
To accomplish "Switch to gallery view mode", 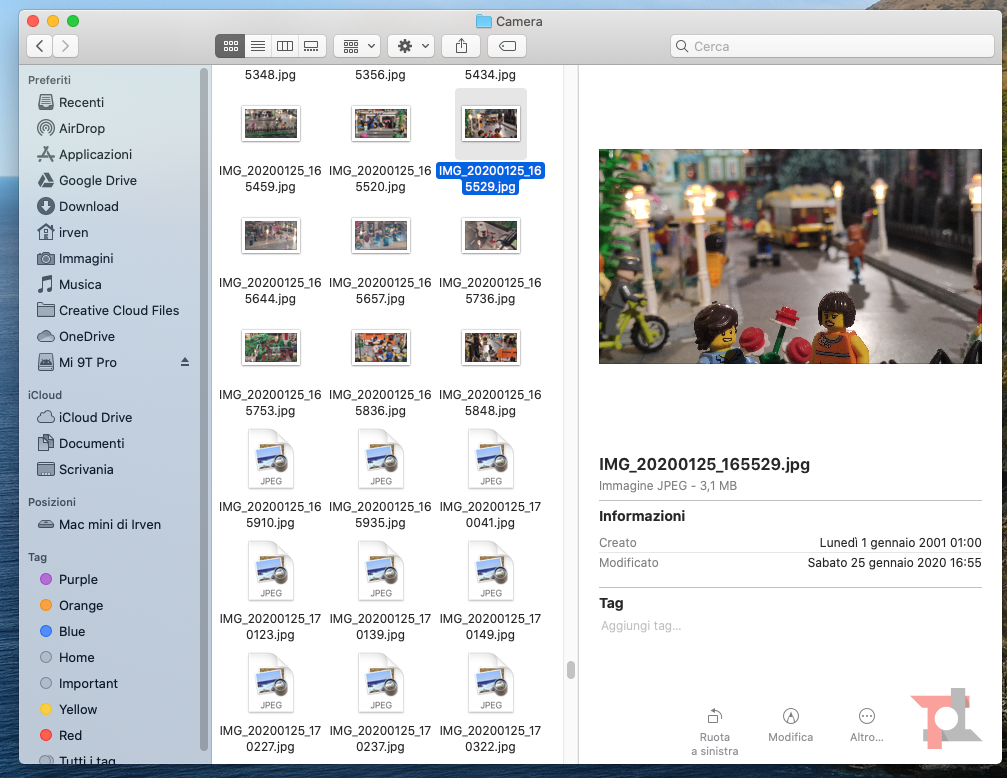I will 311,46.
